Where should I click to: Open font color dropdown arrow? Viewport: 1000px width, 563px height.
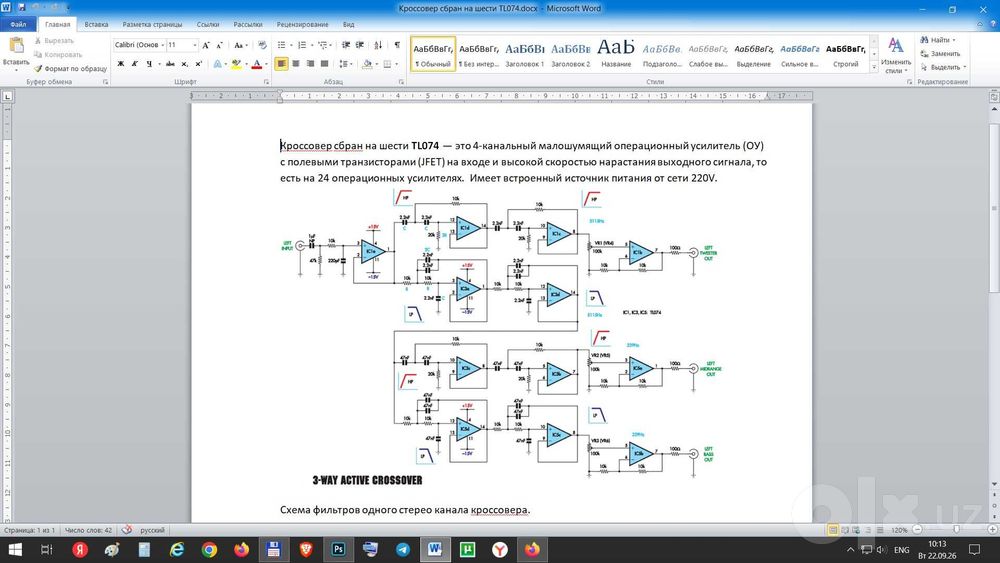(265, 64)
